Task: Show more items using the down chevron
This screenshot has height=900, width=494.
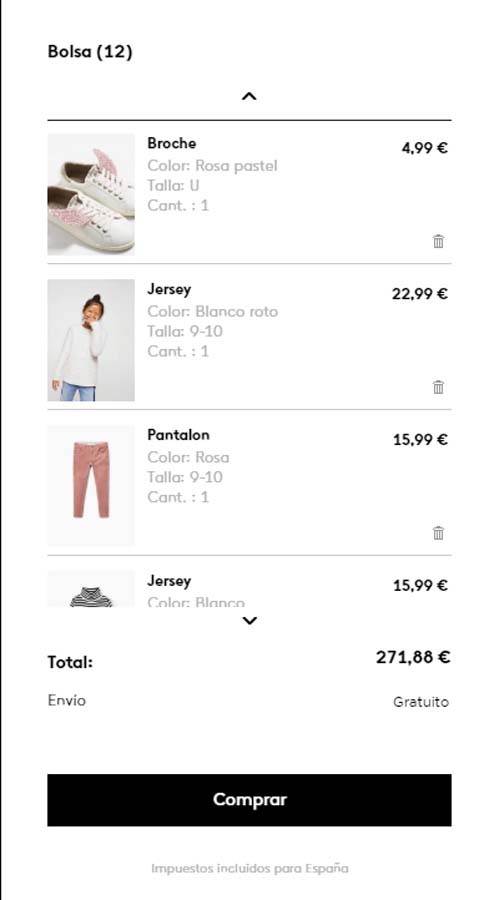Action: (250, 620)
